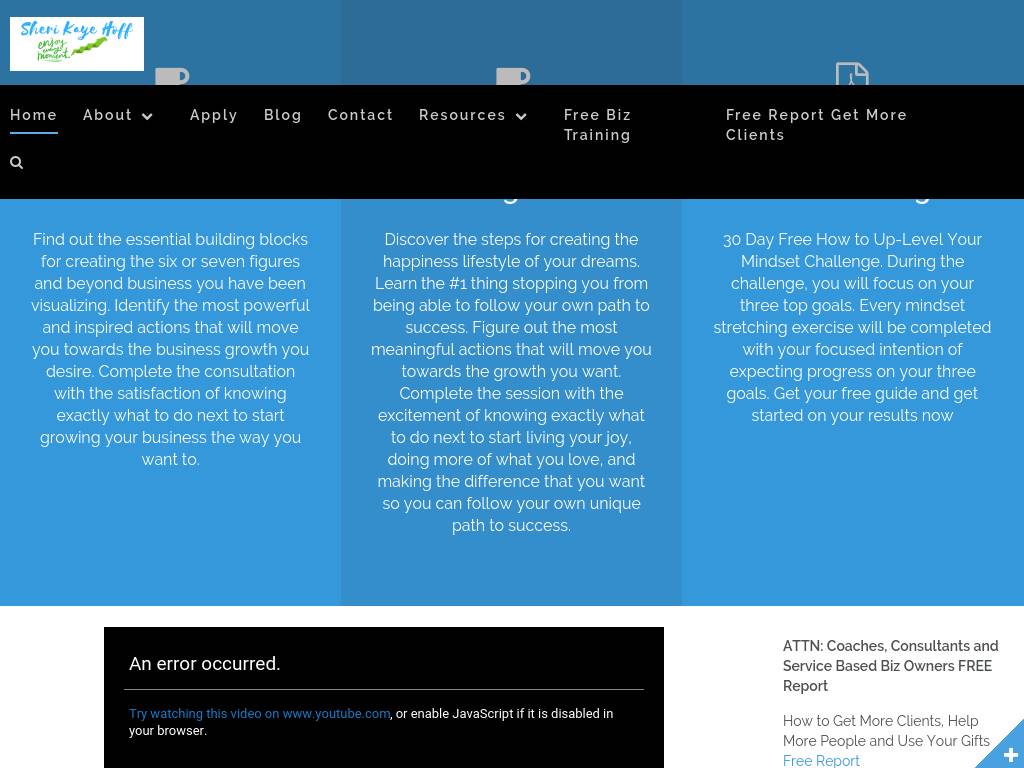Viewport: 1024px width, 768px height.
Task: Click the Sheri Kaye Hoff logo
Action: [77, 44]
